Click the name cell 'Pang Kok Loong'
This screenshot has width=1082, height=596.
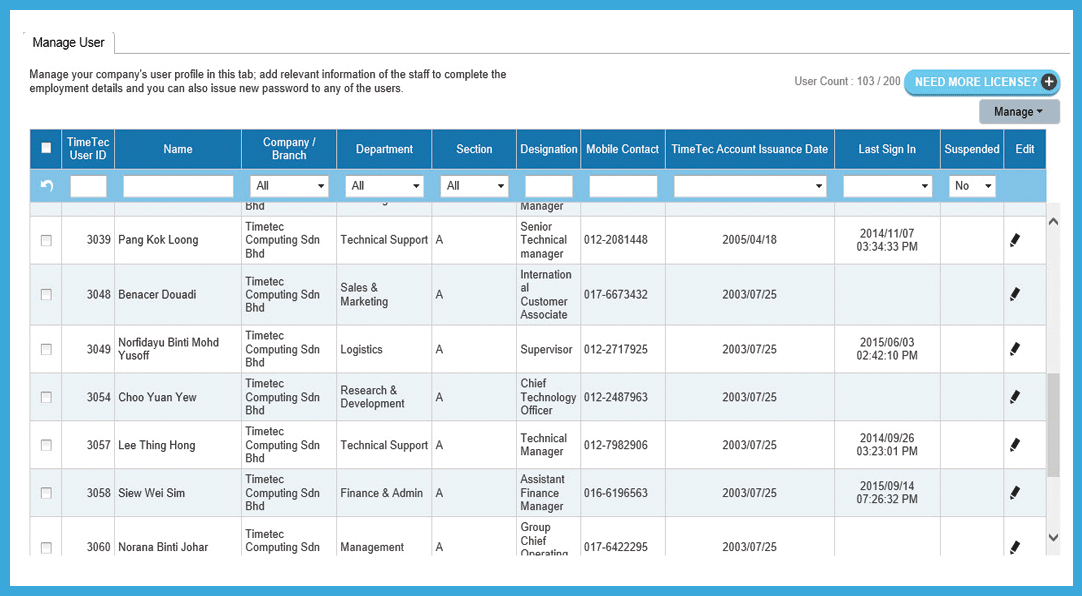click(x=158, y=240)
